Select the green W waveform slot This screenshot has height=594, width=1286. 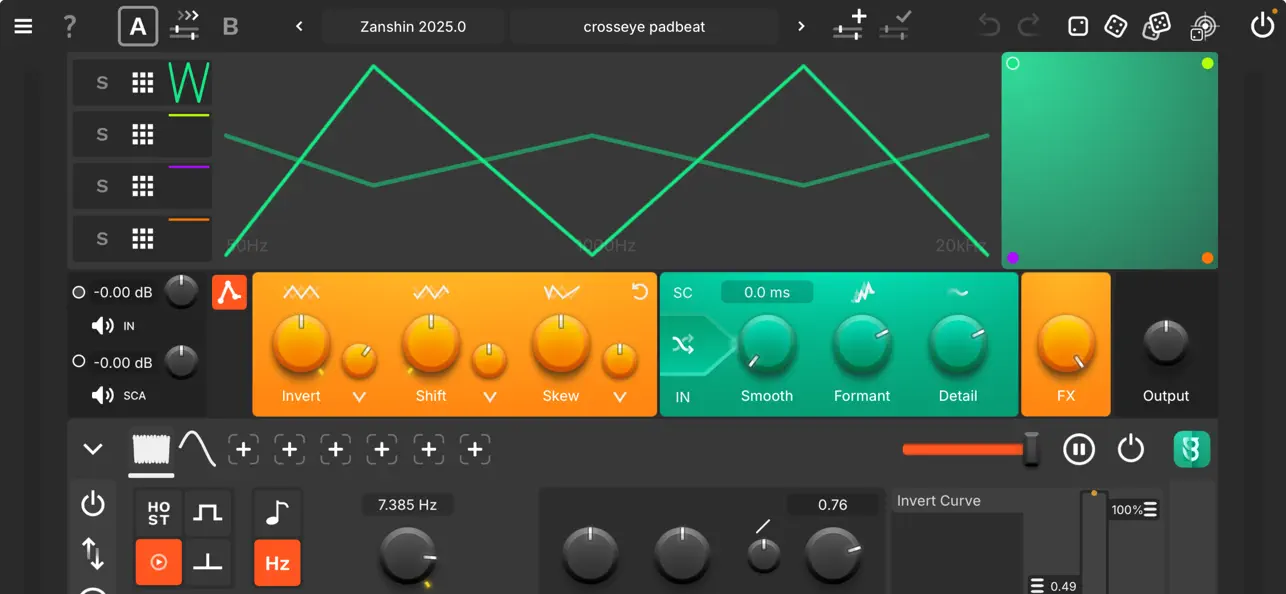coord(189,82)
